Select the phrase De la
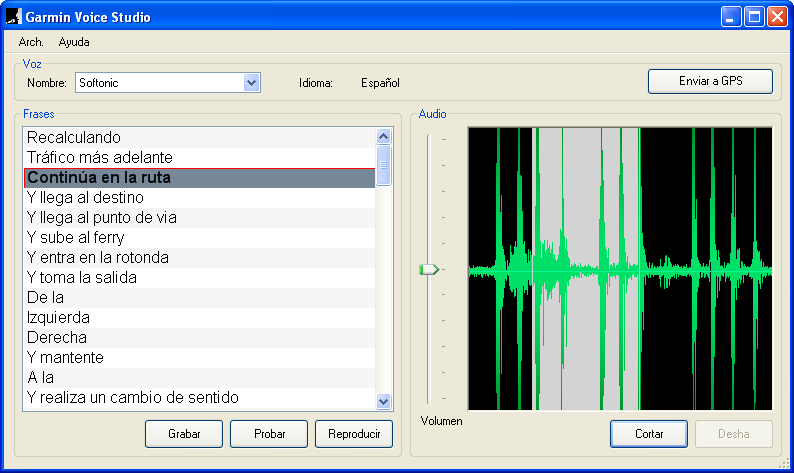794x473 pixels. (199, 298)
